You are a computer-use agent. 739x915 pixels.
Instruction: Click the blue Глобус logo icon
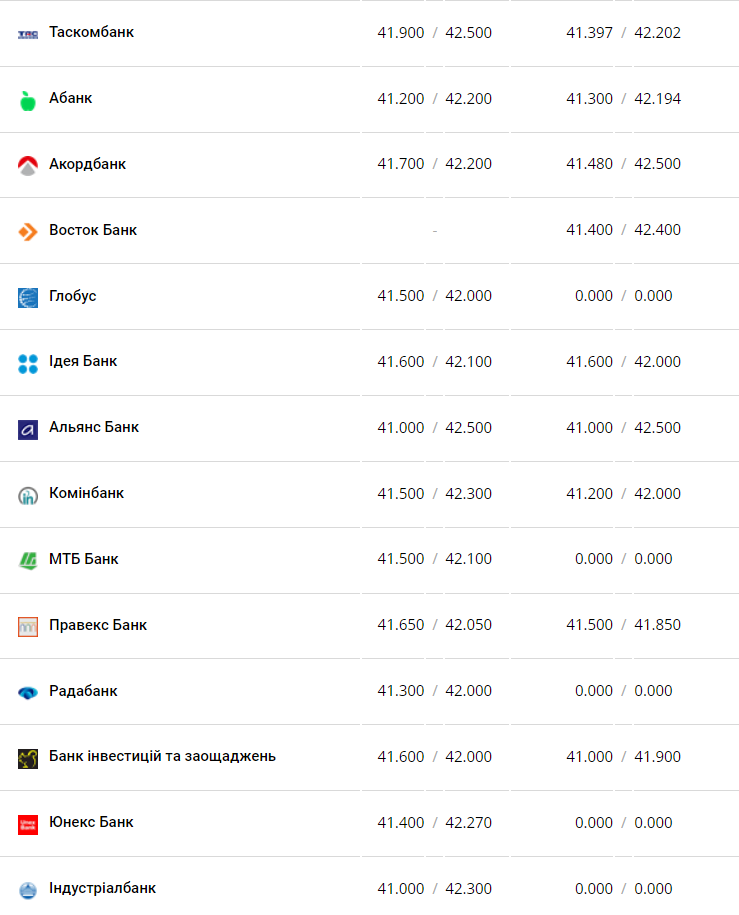point(28,298)
